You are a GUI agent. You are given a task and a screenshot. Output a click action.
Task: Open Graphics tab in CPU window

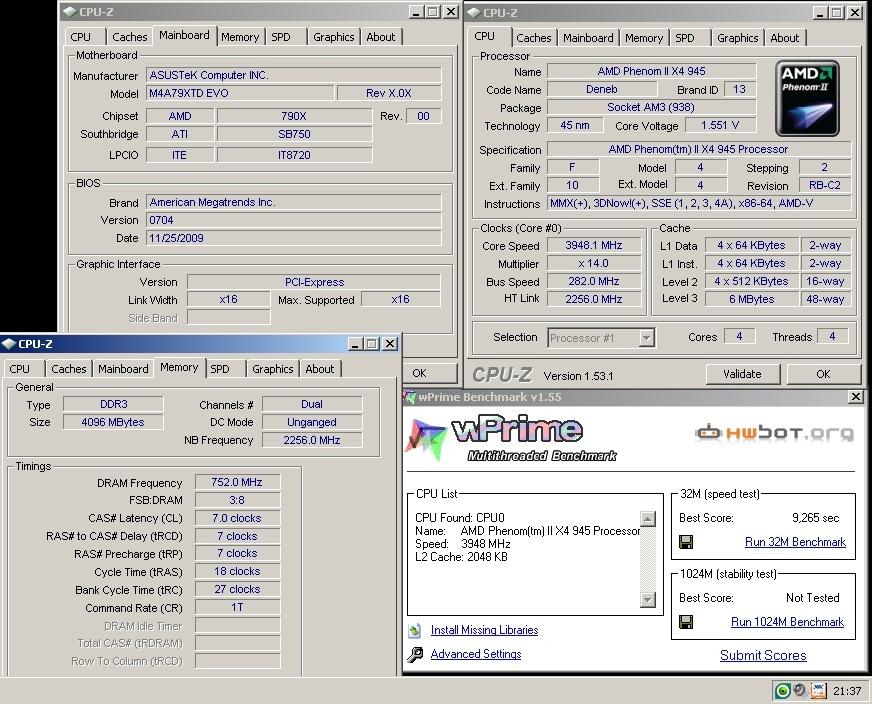pyautogui.click(x=737, y=38)
